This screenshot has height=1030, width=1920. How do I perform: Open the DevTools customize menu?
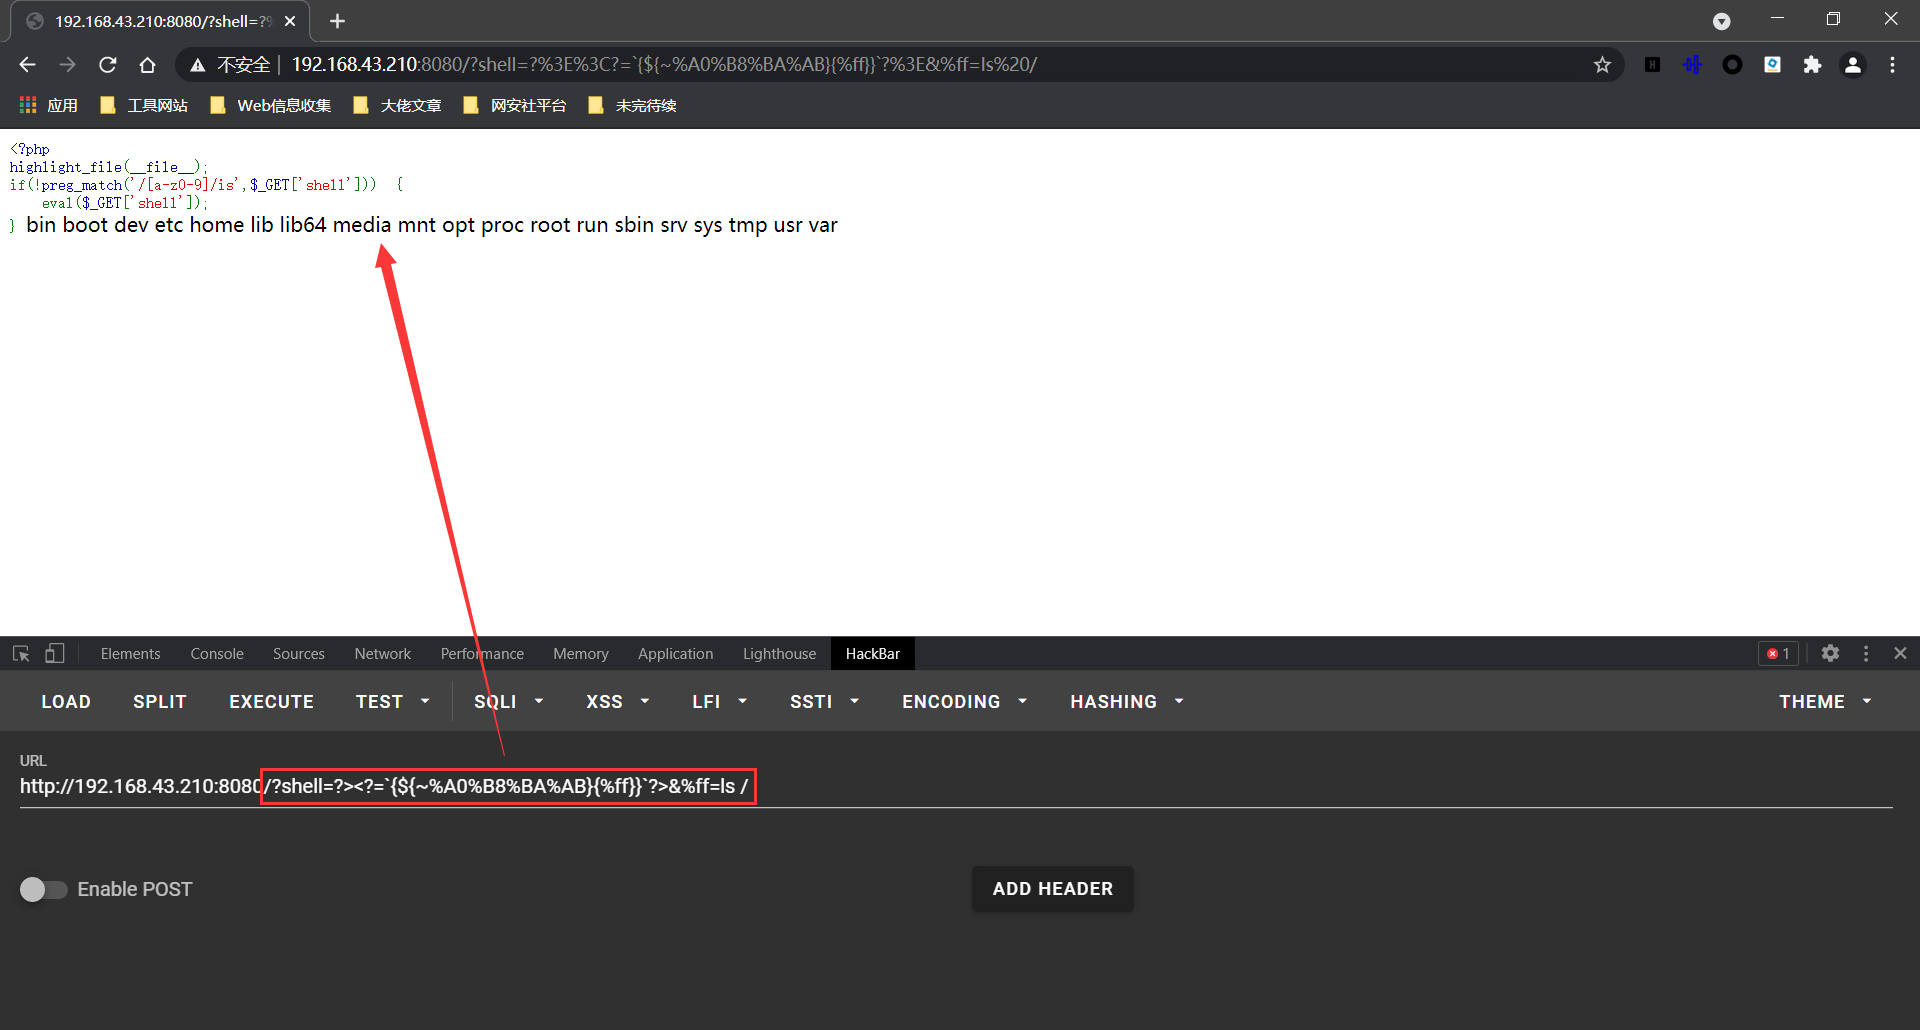click(1866, 653)
